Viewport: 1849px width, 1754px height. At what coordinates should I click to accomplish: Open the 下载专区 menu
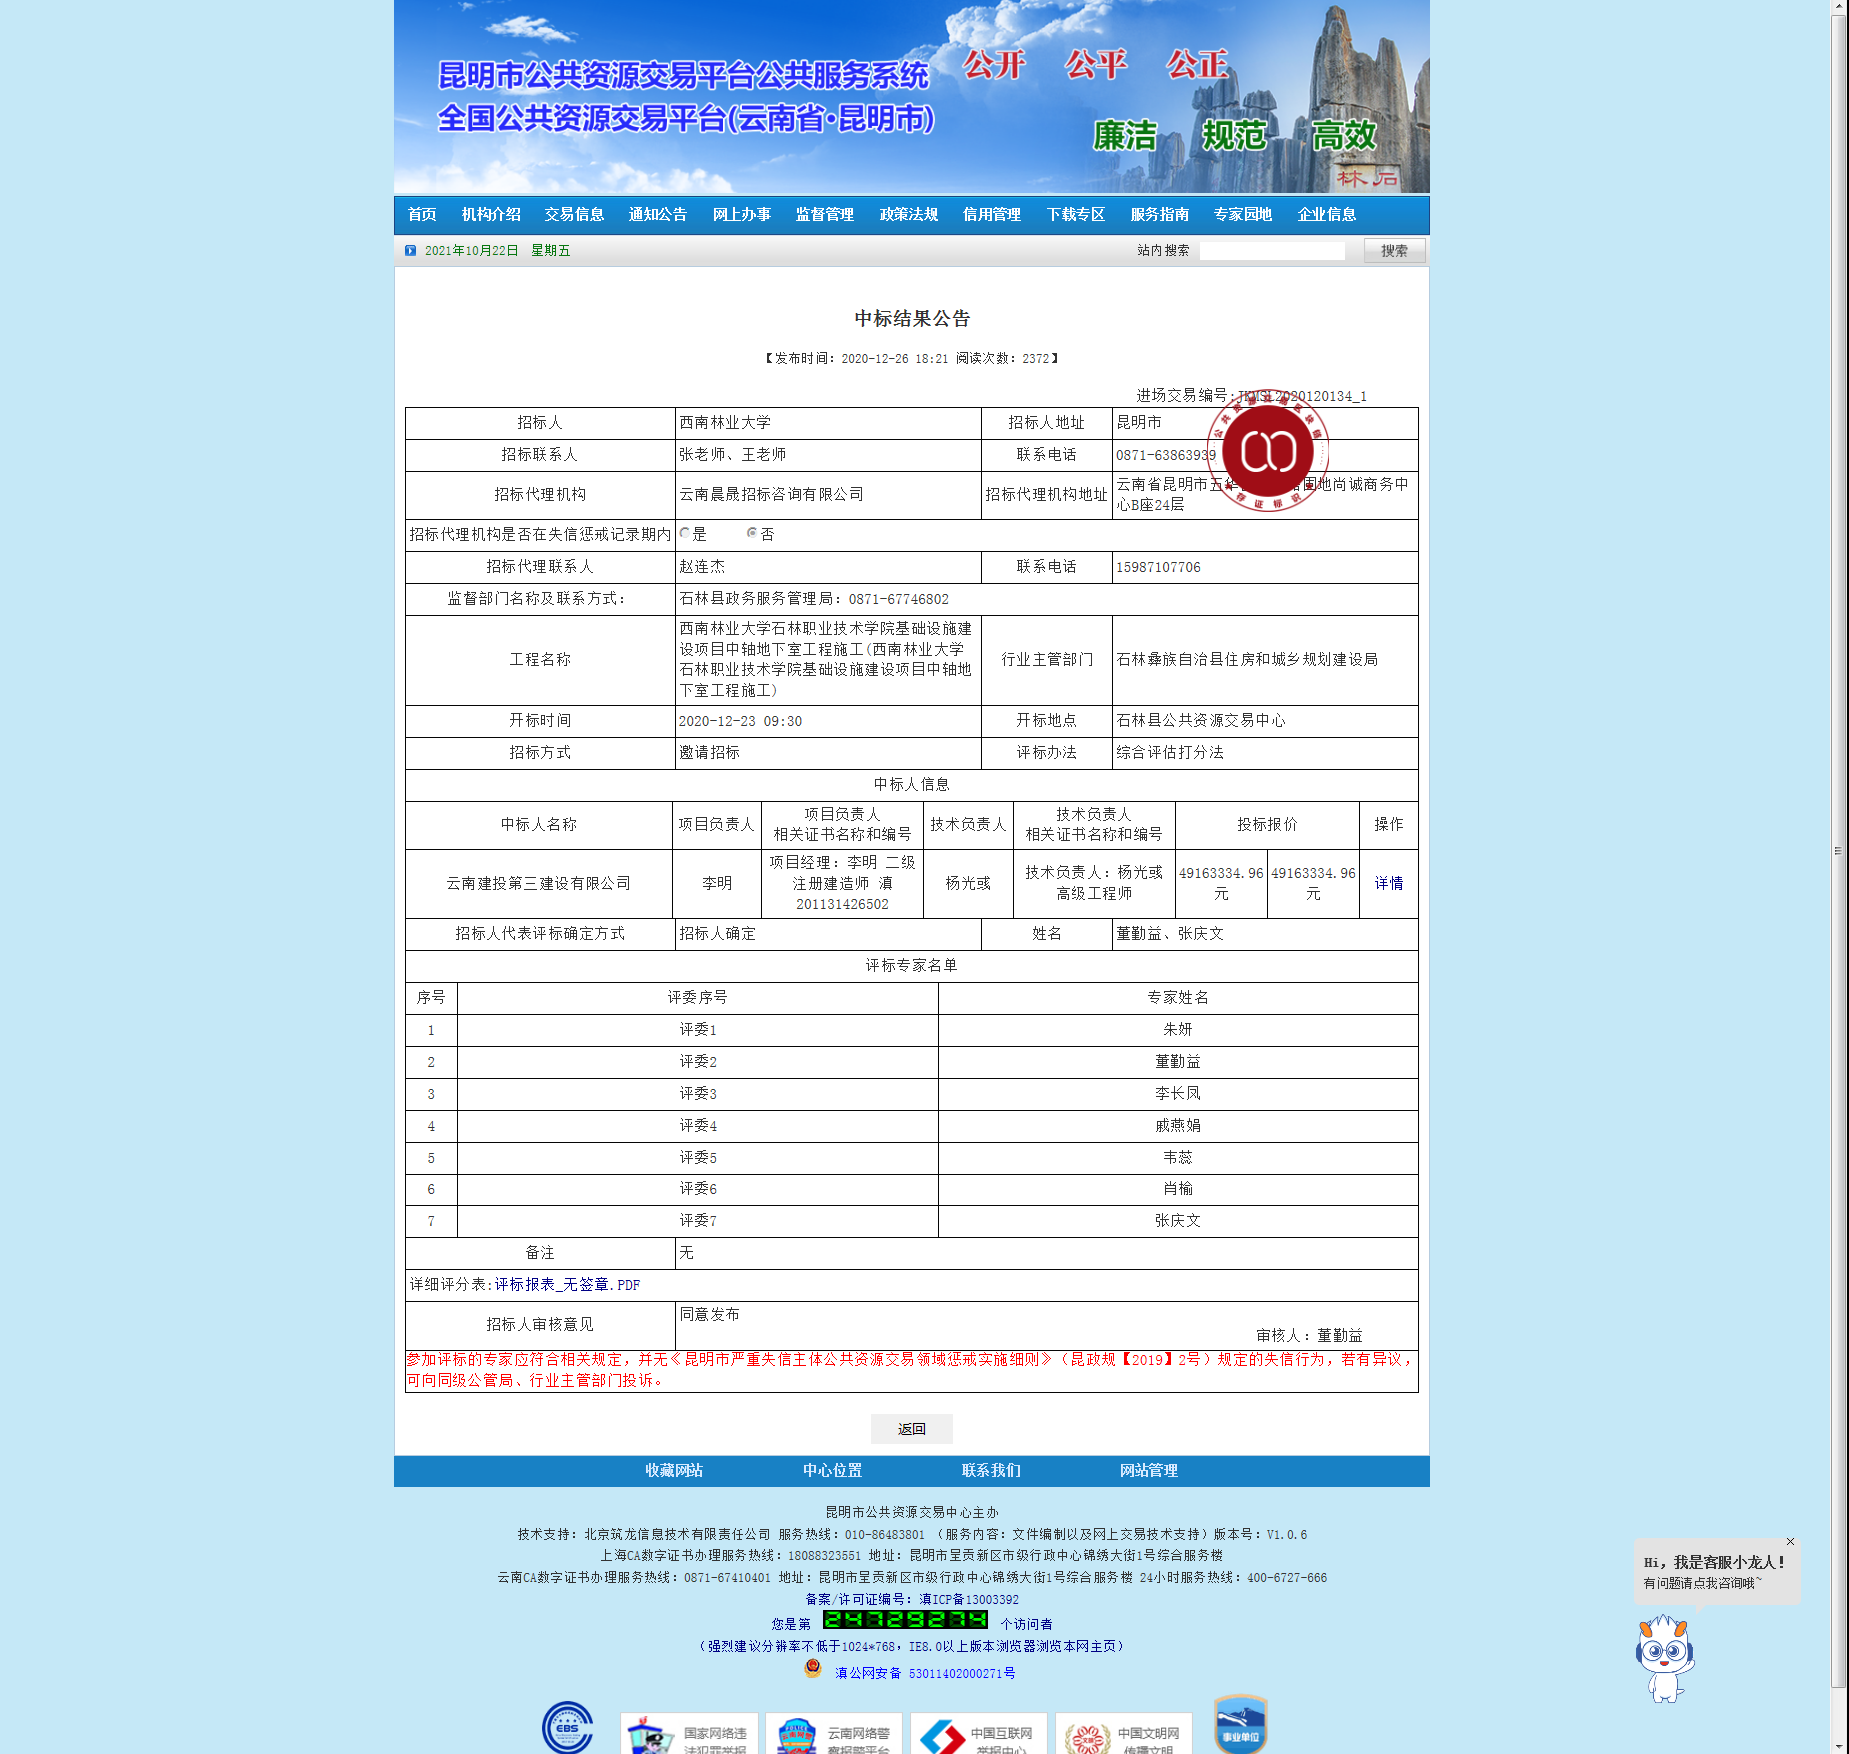pyautogui.click(x=1076, y=215)
